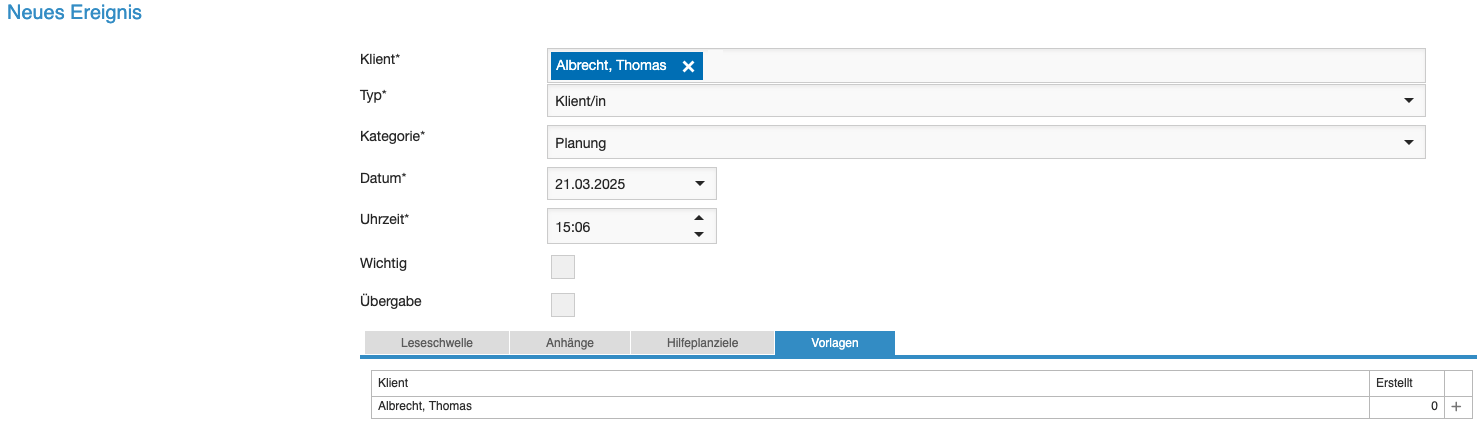Open the Datum calendar dropdown arrow

[699, 184]
